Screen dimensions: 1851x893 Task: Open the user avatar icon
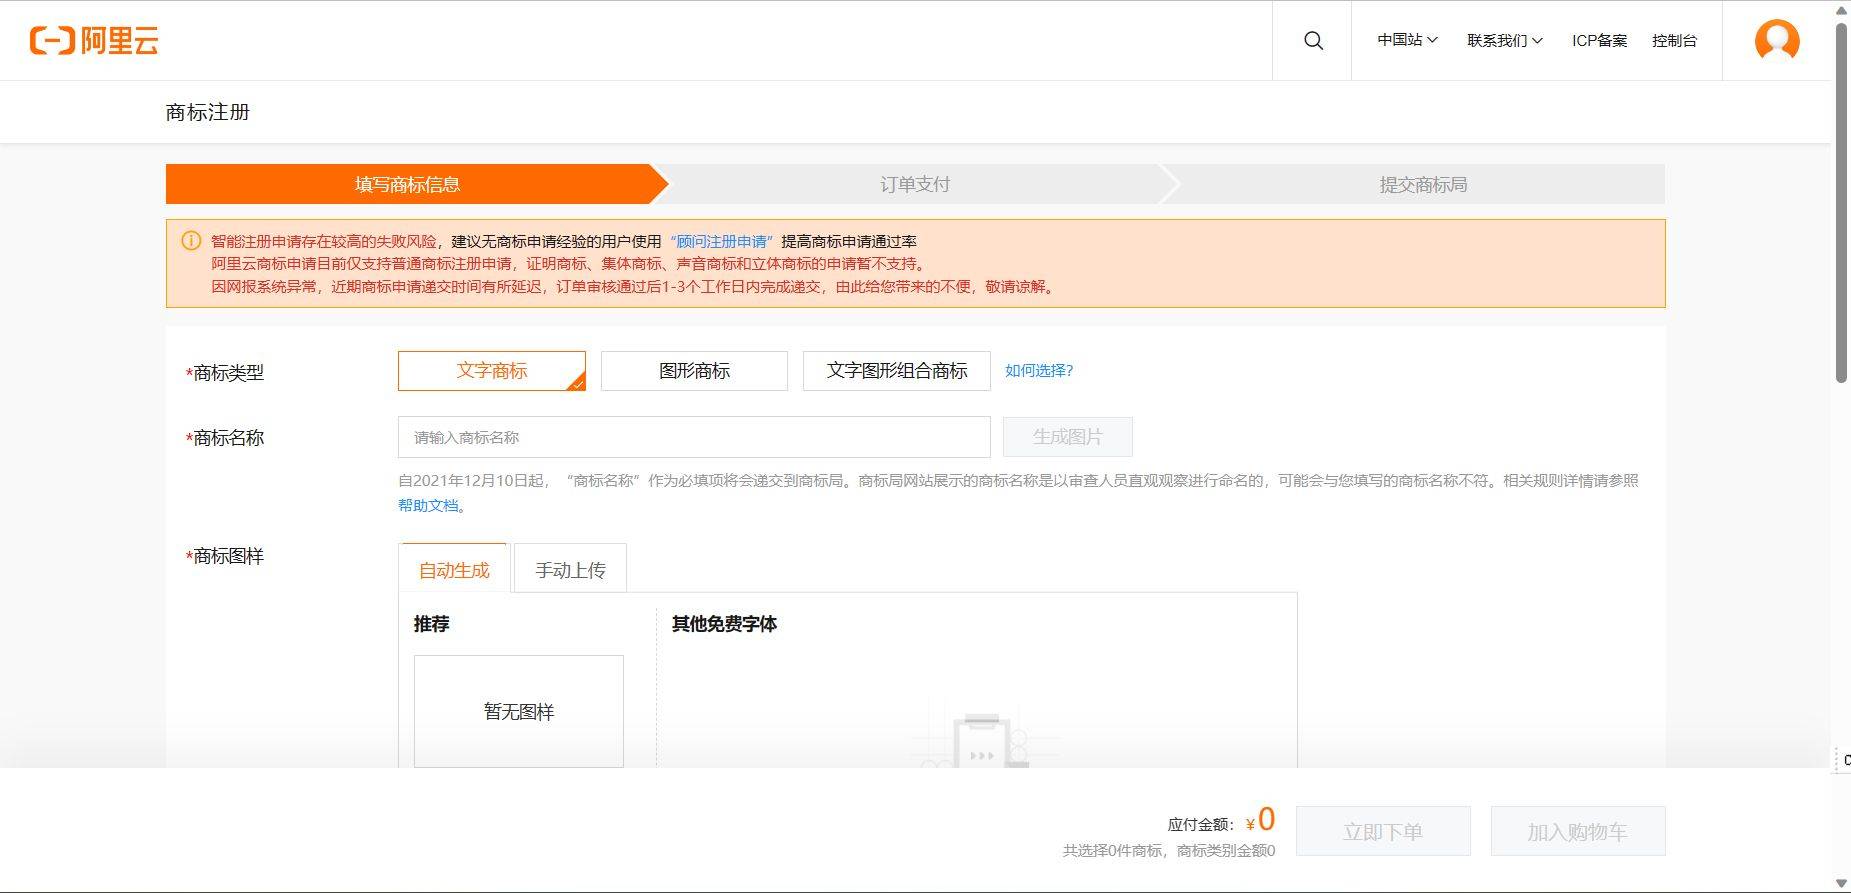pos(1777,41)
